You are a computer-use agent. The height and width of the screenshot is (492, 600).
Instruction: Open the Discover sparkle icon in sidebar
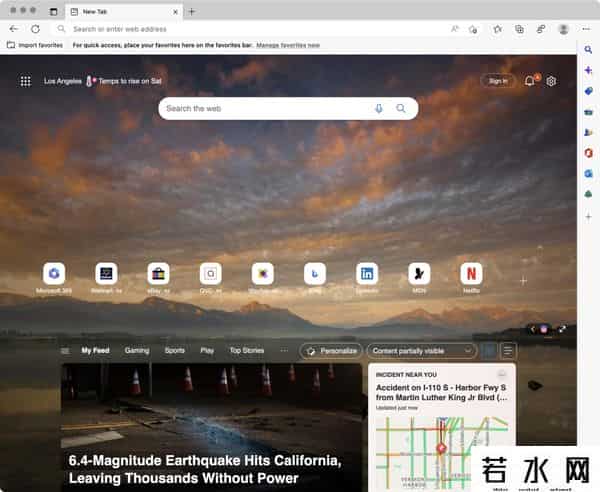(588, 70)
